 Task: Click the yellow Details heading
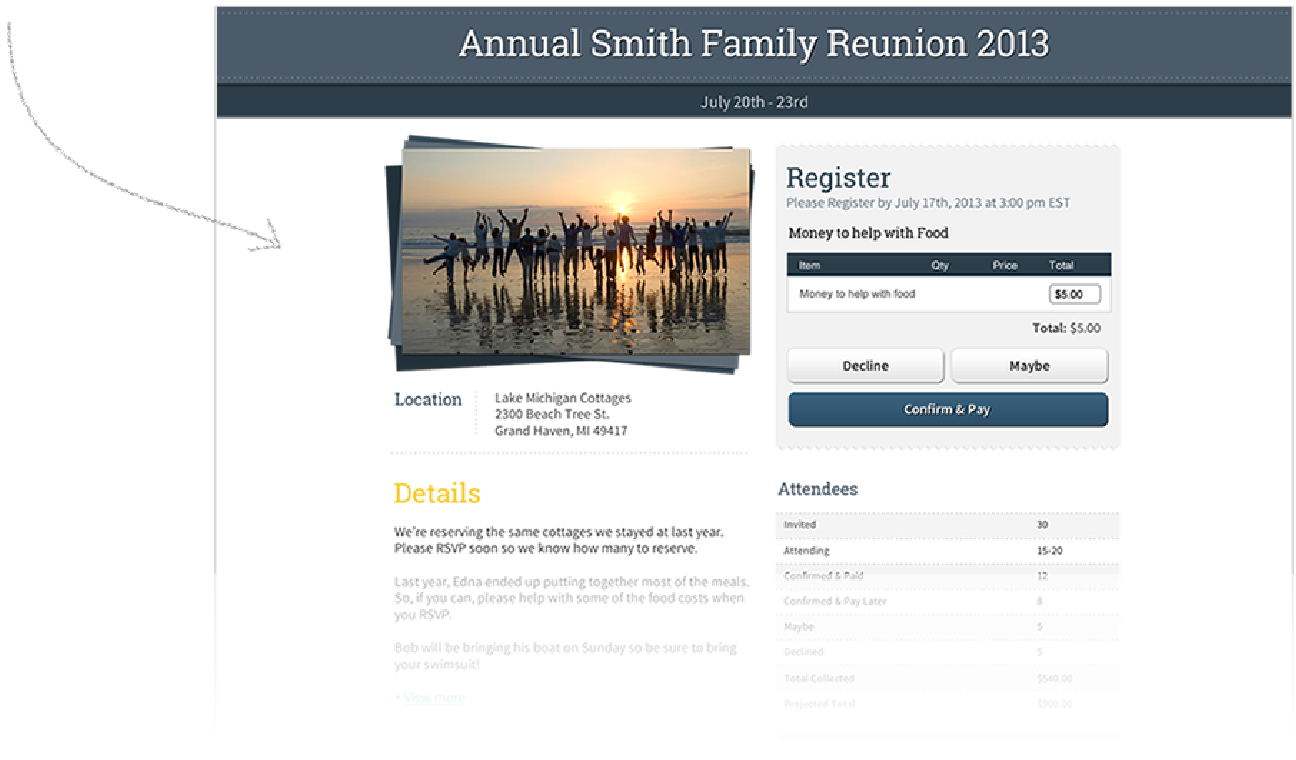pyautogui.click(x=437, y=493)
